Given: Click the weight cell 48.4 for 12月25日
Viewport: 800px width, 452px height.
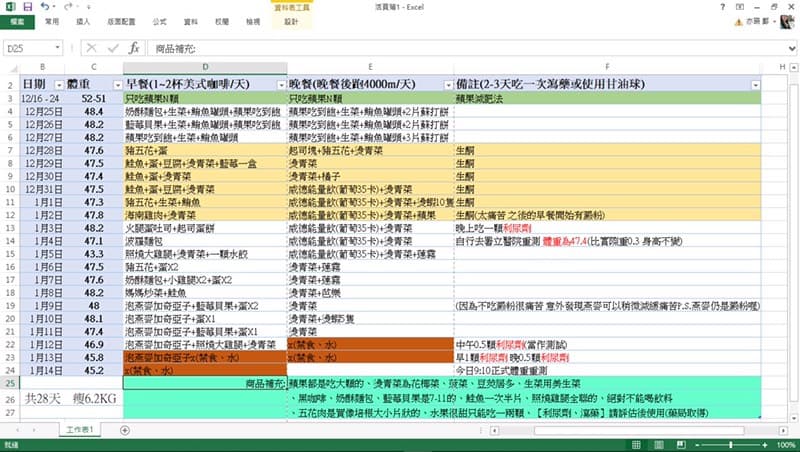Looking at the screenshot, I should click(94, 111).
